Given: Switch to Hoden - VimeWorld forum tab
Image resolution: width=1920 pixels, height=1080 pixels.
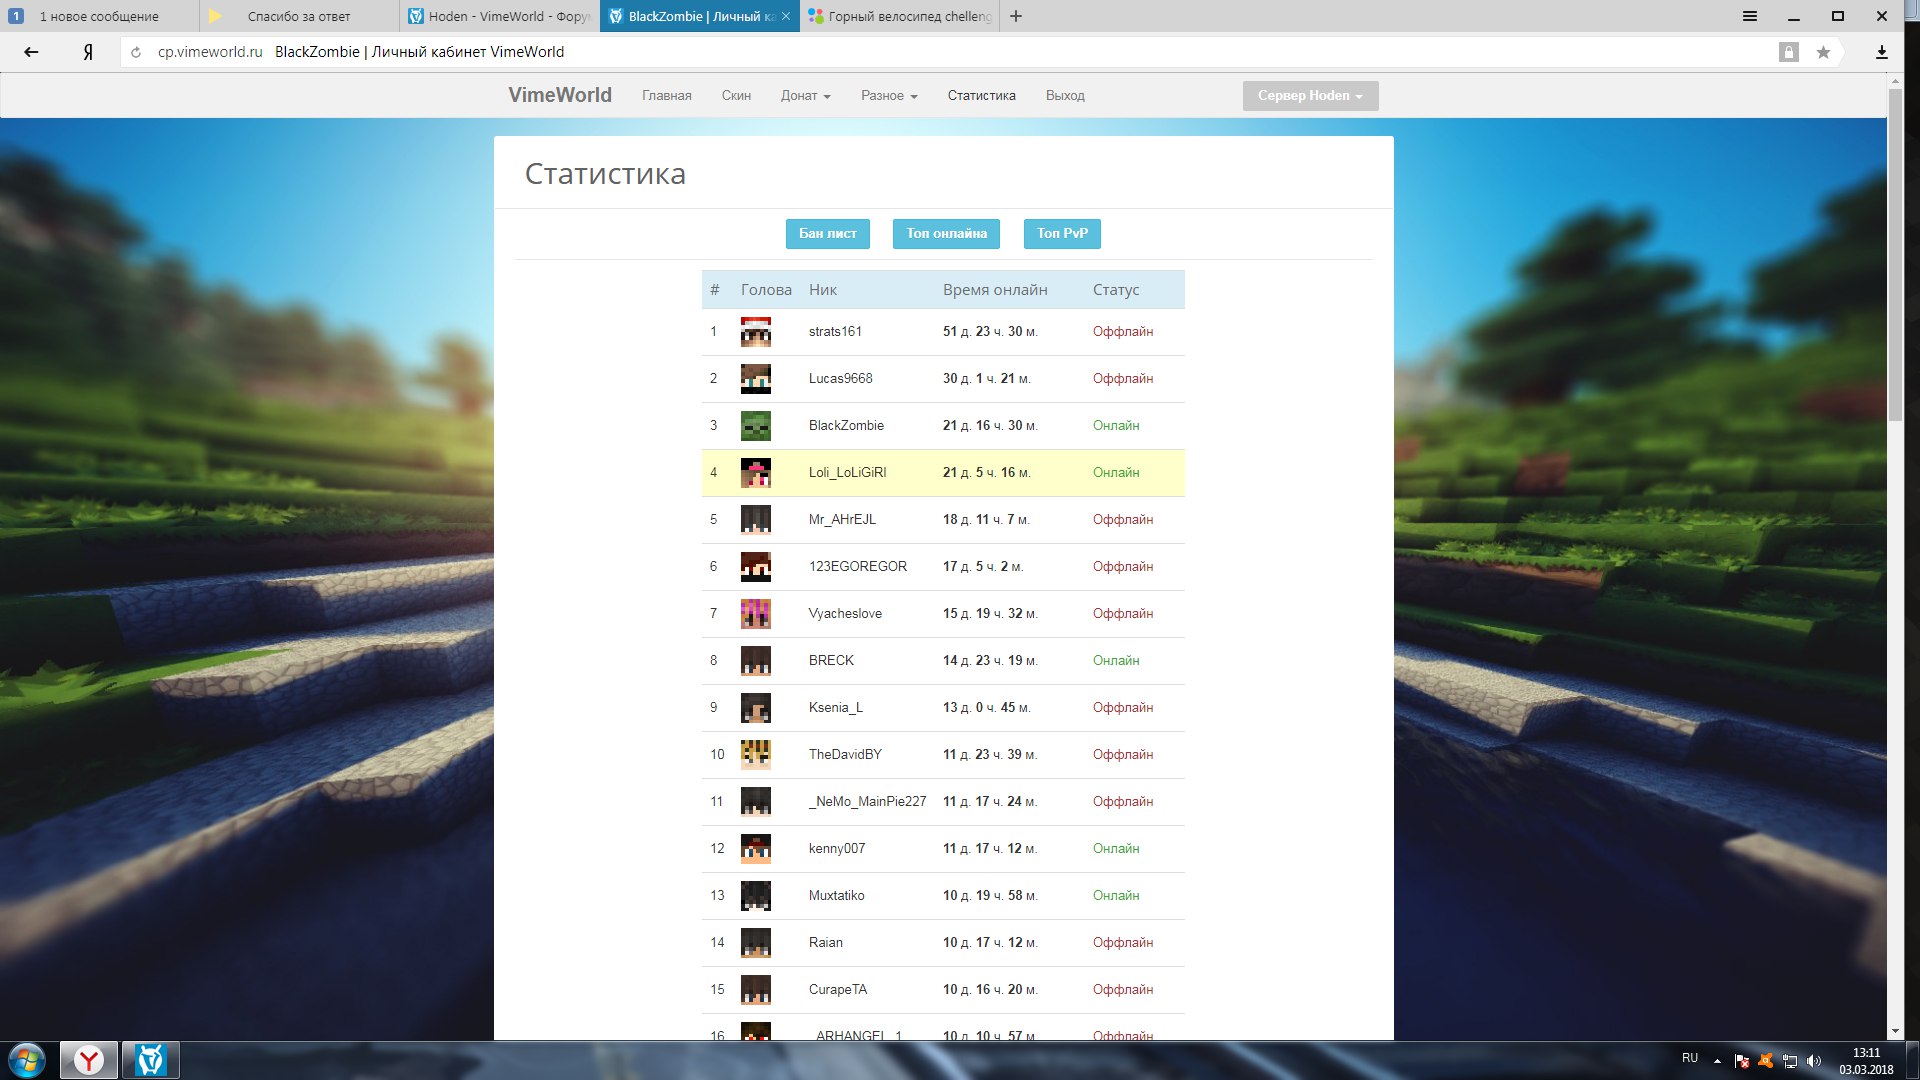Looking at the screenshot, I should 500,16.
